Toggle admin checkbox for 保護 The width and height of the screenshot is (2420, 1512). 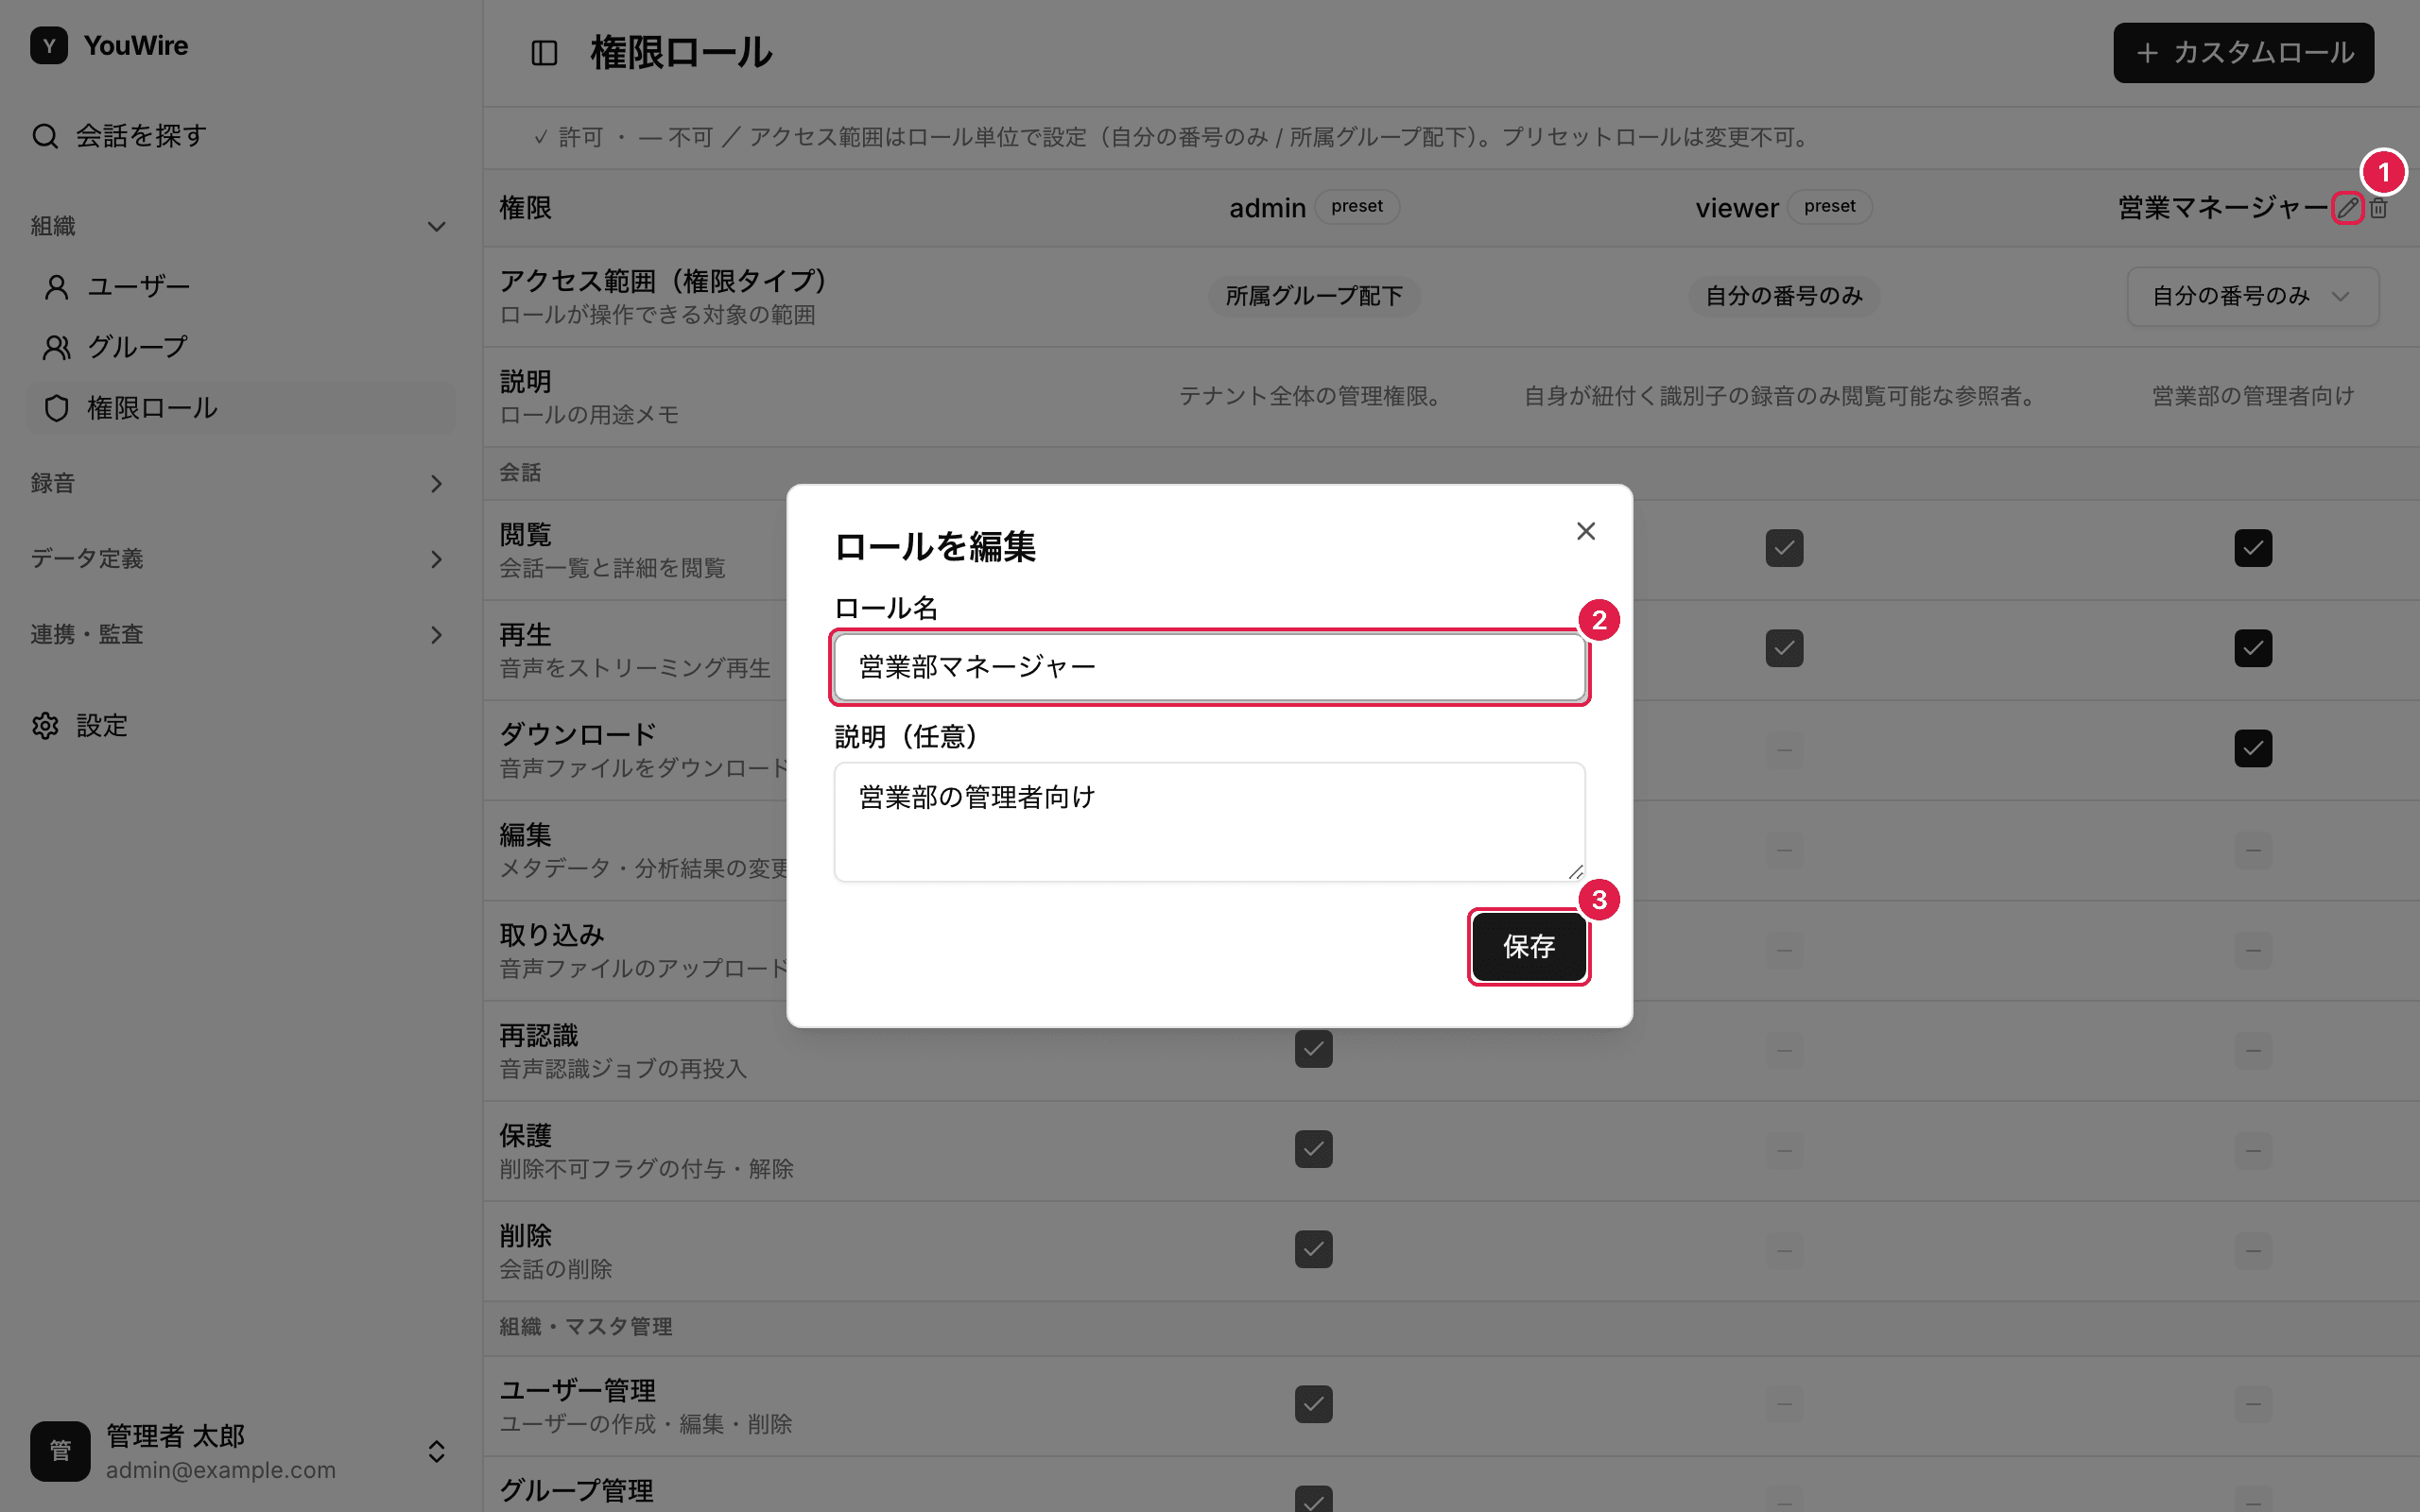(1313, 1149)
